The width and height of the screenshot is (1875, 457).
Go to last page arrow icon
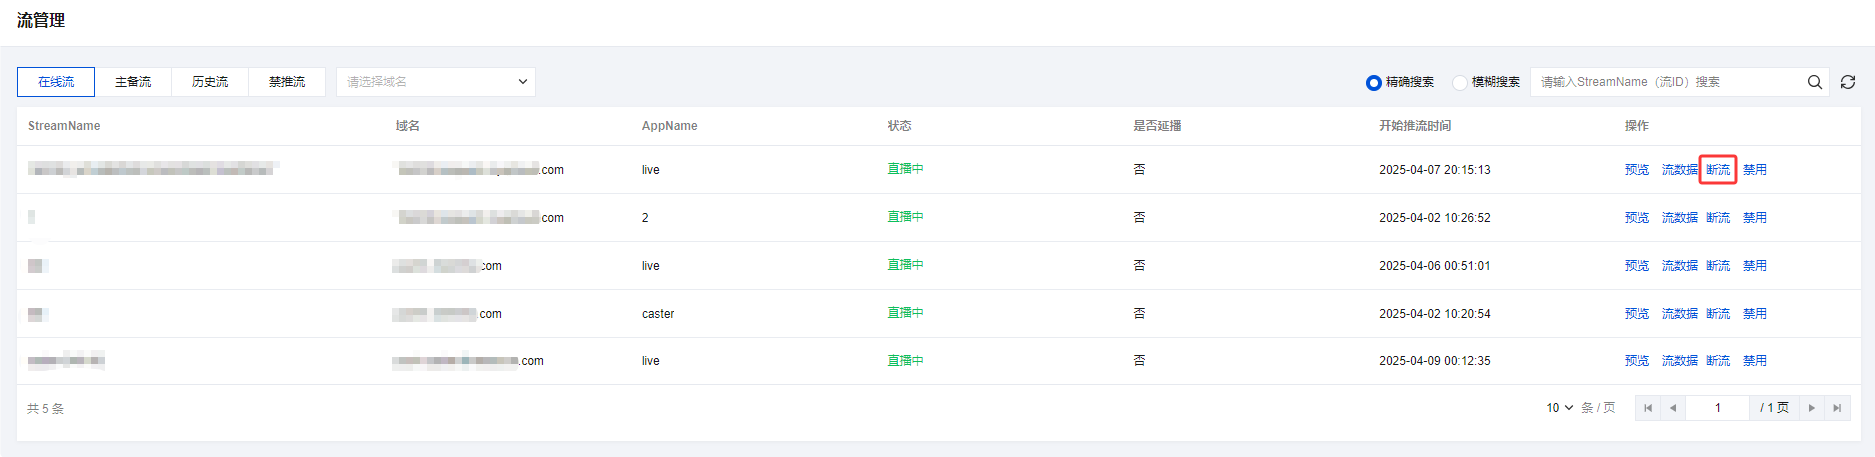point(1837,408)
